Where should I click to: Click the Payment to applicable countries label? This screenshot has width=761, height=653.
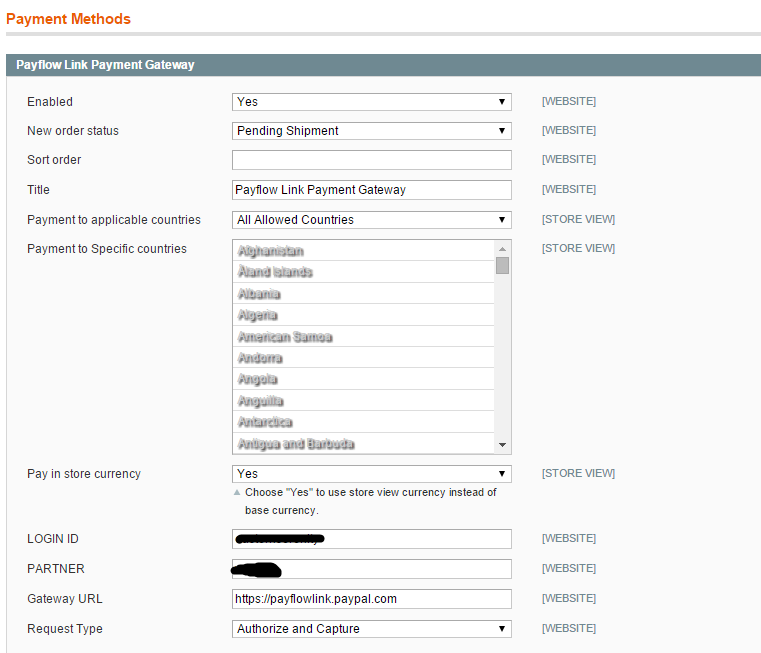pos(114,220)
